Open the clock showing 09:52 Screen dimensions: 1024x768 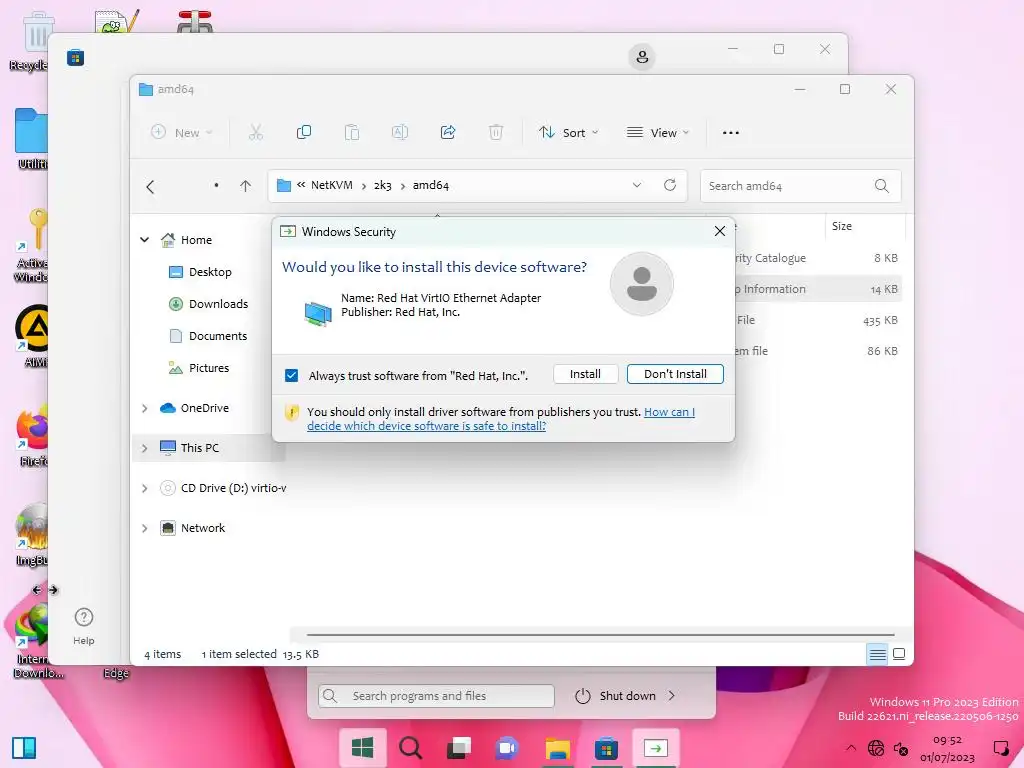click(x=947, y=748)
